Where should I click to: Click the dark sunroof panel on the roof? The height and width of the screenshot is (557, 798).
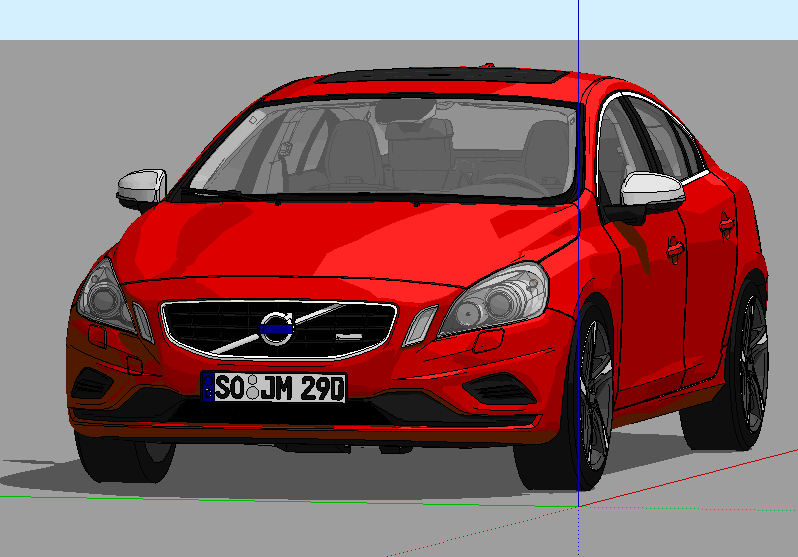click(442, 76)
